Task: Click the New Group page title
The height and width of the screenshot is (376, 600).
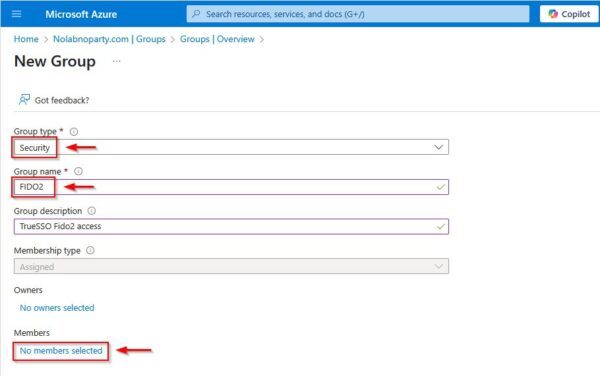Action: (55, 62)
